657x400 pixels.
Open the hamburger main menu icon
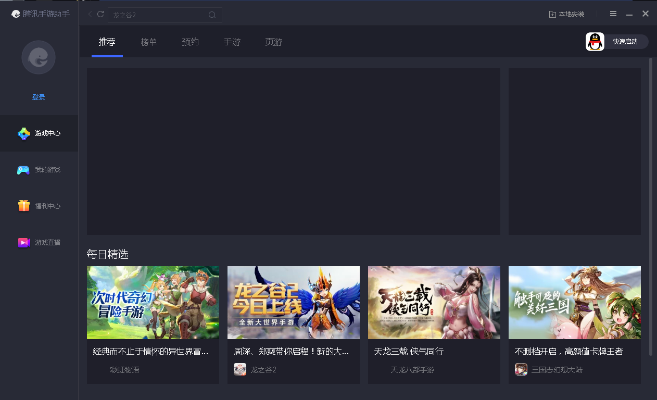pyautogui.click(x=613, y=14)
